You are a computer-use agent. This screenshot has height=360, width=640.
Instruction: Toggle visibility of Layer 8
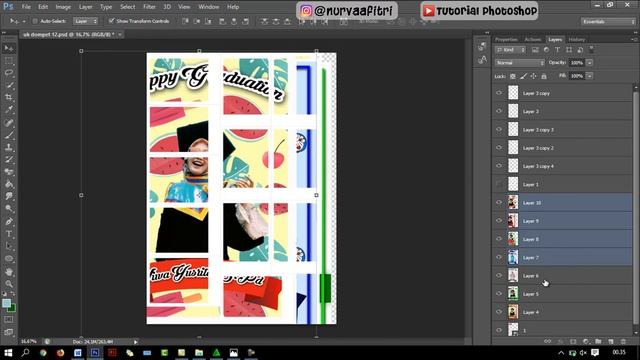[499, 239]
